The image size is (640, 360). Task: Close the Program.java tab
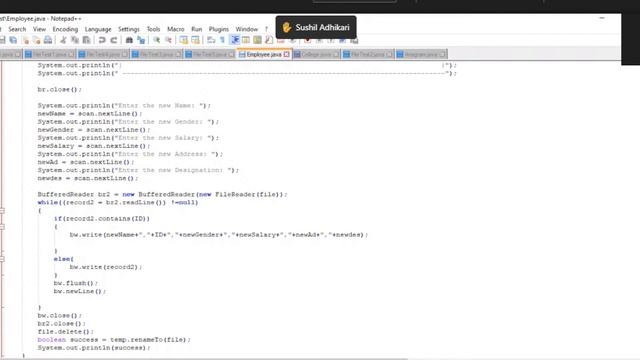tap(442, 54)
